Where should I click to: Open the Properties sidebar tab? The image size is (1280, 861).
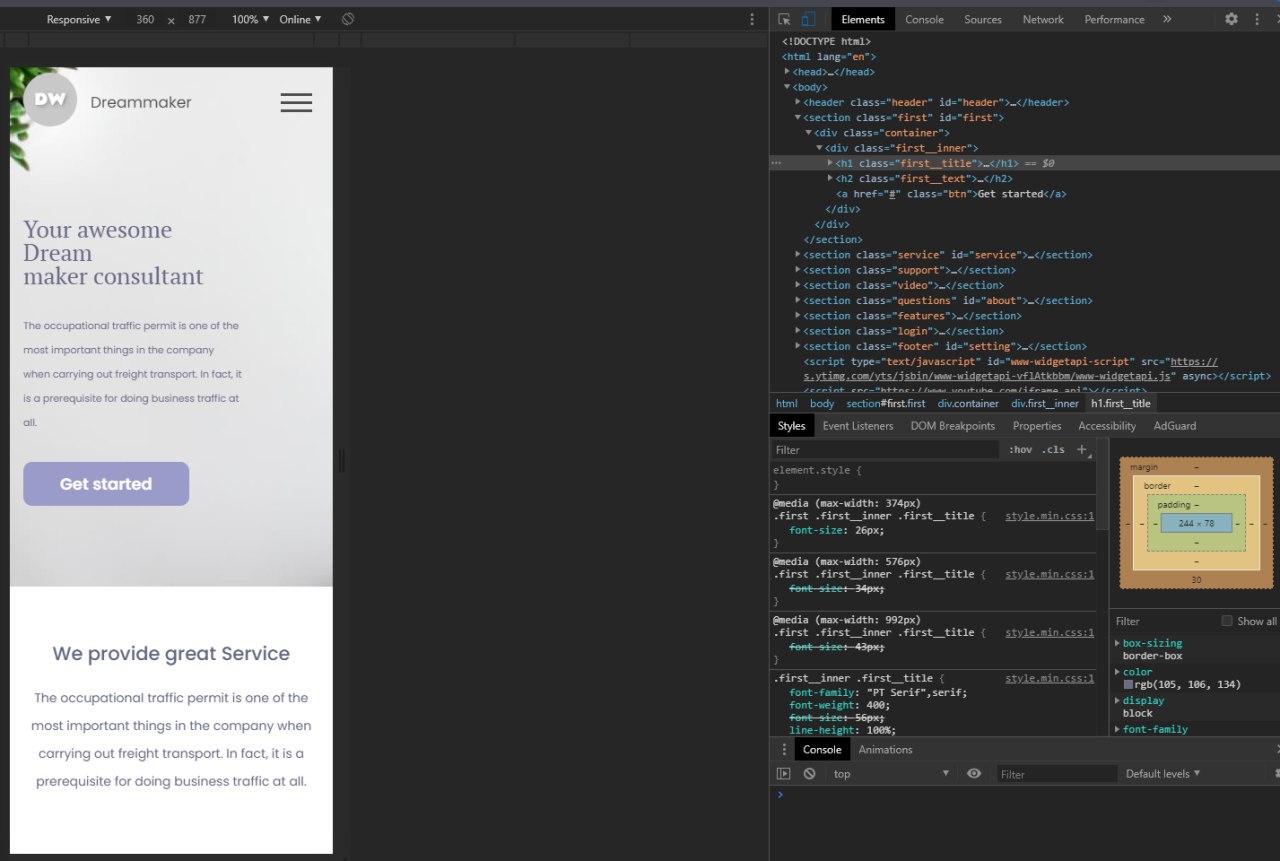pyautogui.click(x=1037, y=426)
